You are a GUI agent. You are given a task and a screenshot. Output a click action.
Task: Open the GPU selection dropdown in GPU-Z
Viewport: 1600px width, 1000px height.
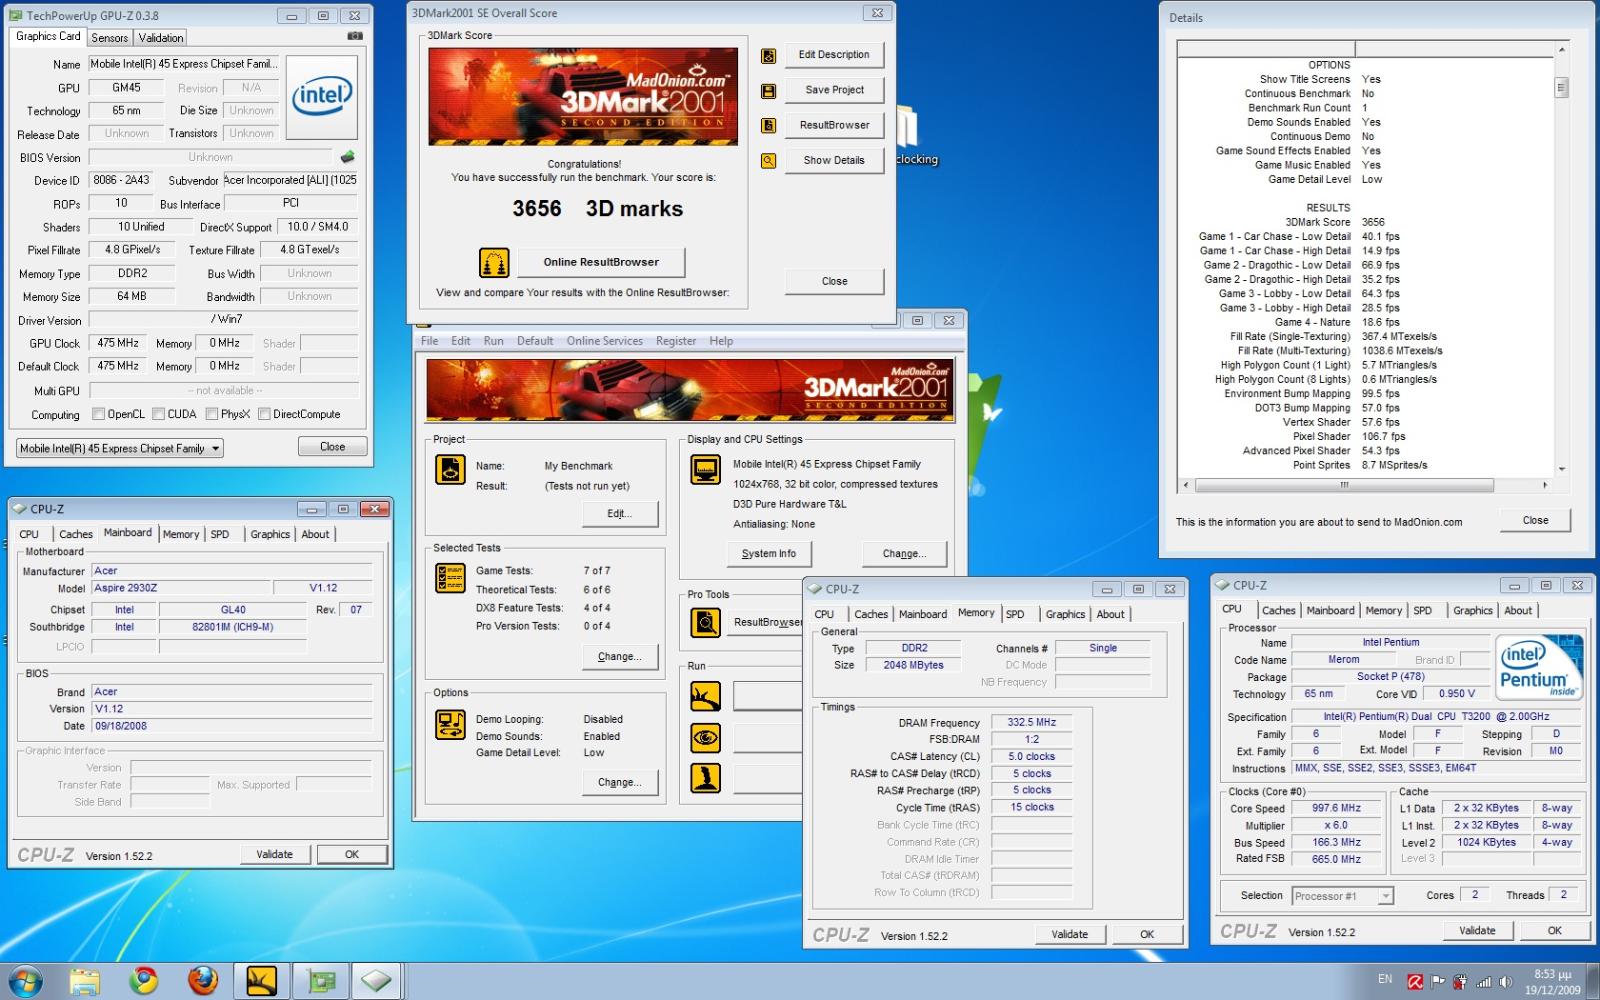119,448
